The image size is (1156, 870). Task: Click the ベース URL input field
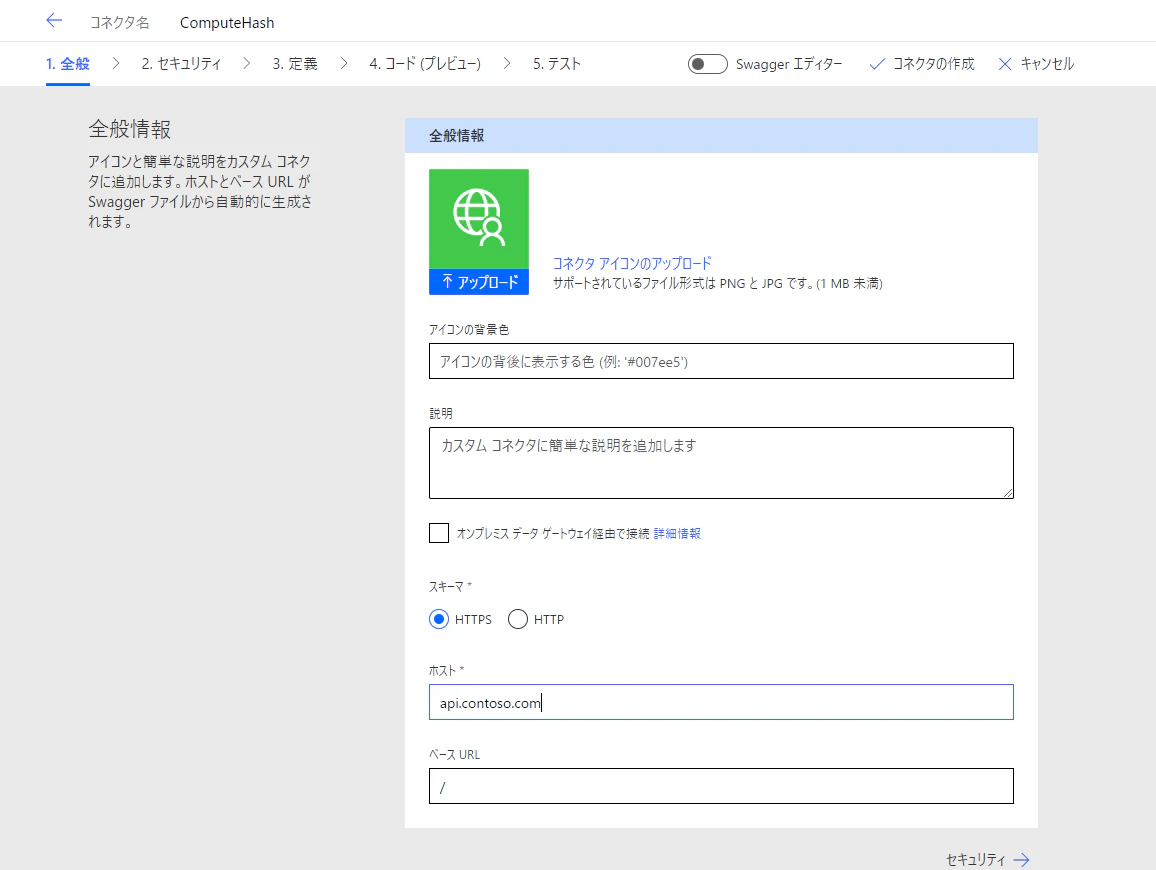pos(721,786)
